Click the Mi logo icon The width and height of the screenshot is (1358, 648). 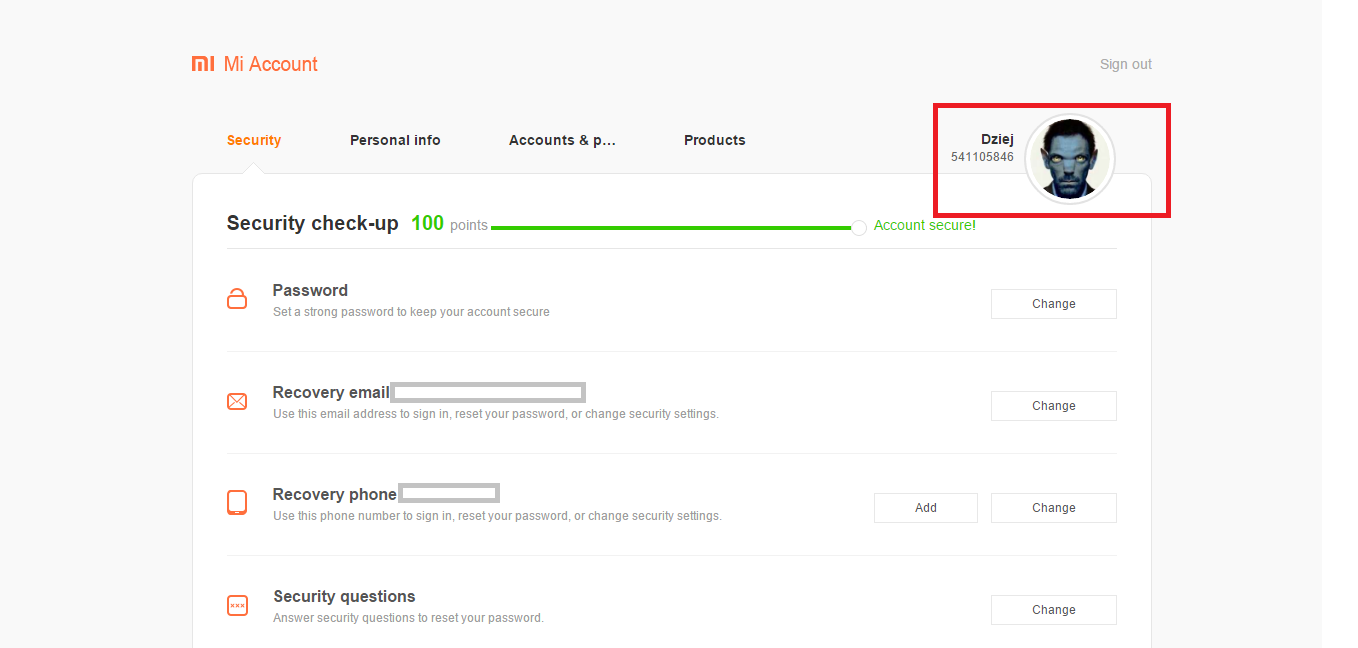(203, 64)
